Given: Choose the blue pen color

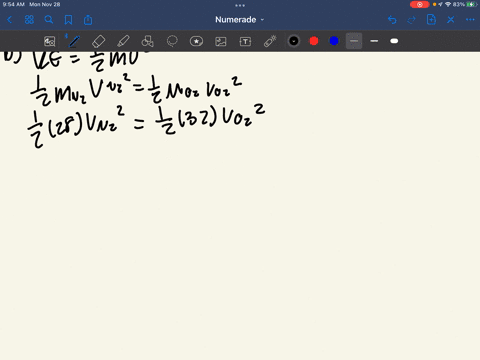Looking at the screenshot, I should [x=334, y=41].
